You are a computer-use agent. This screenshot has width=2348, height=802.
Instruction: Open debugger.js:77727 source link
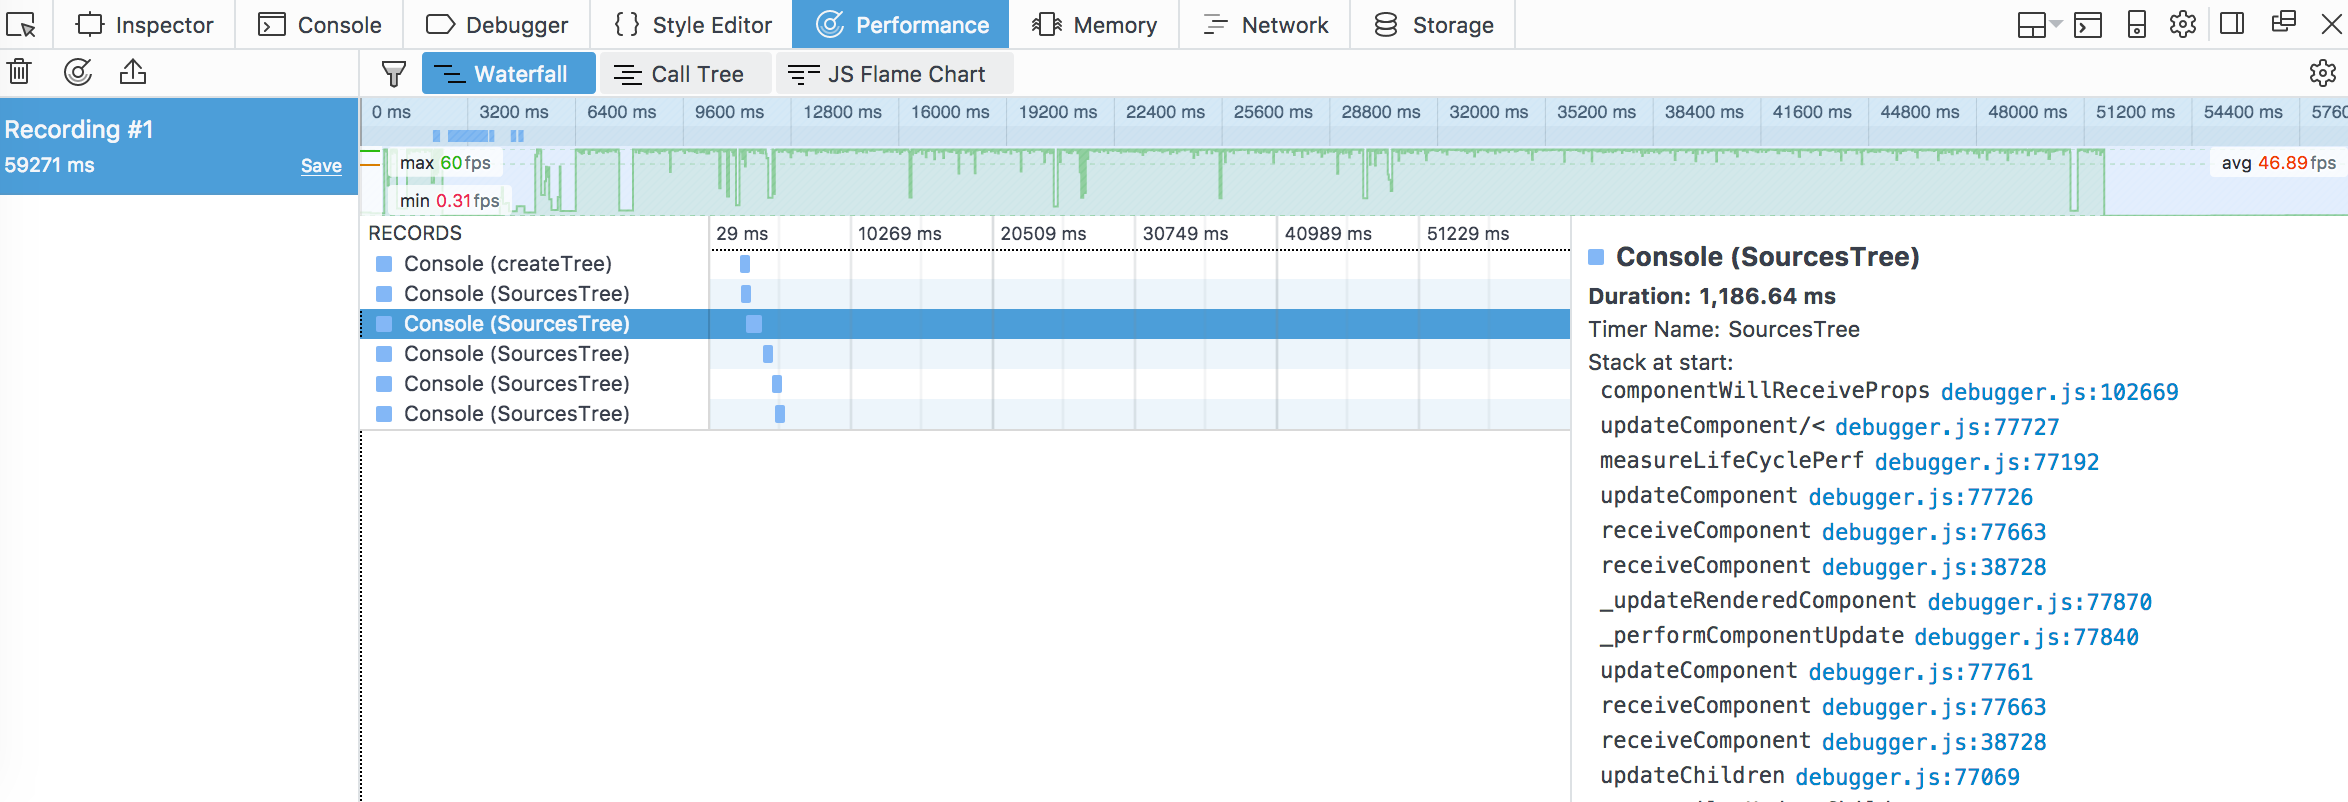(1947, 427)
